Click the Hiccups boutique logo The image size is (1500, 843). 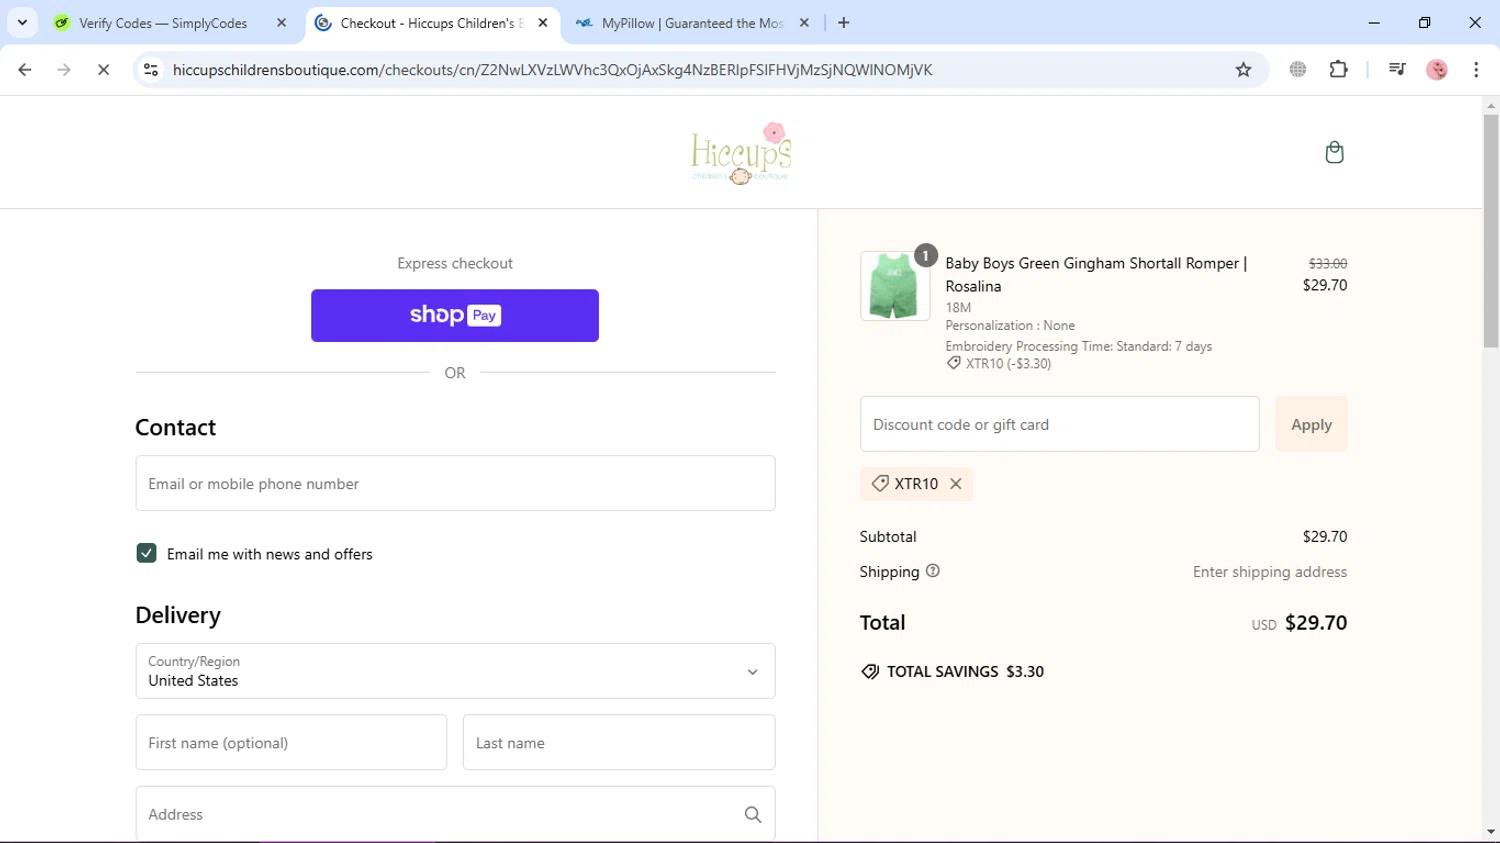741,153
